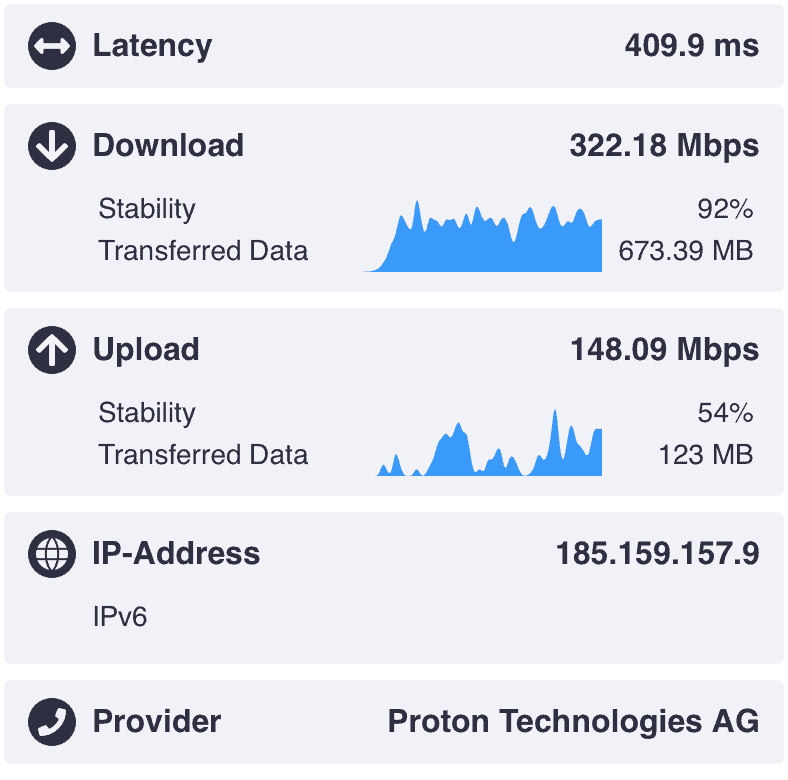
Task: Click the Upload arrow-up icon
Action: [x=52, y=350]
